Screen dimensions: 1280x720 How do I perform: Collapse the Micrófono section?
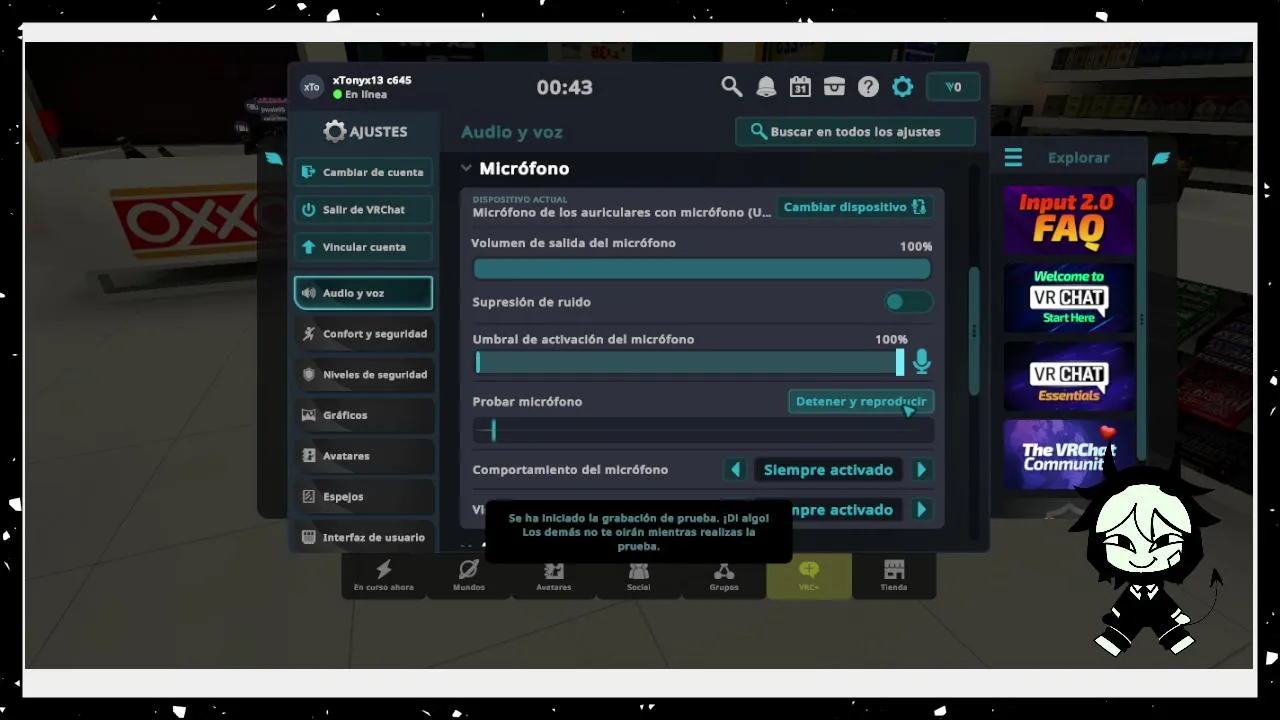click(x=466, y=169)
